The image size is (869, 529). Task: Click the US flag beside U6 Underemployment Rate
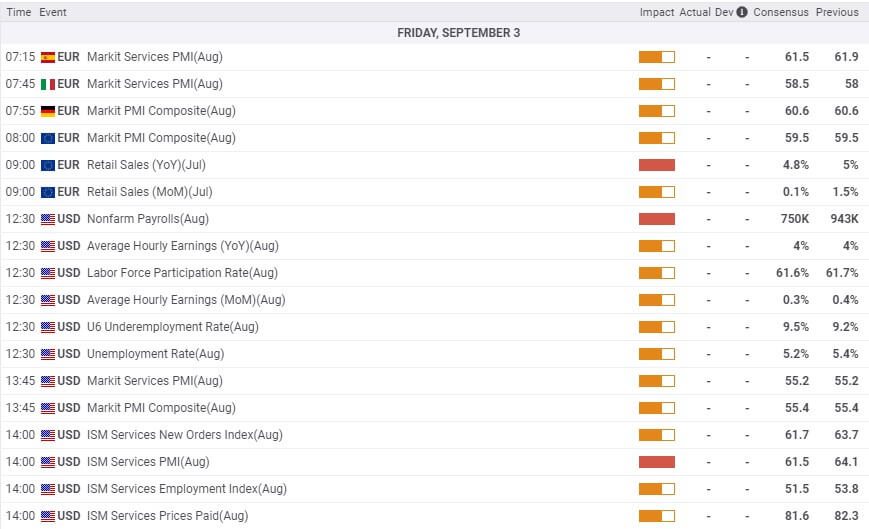pos(47,327)
